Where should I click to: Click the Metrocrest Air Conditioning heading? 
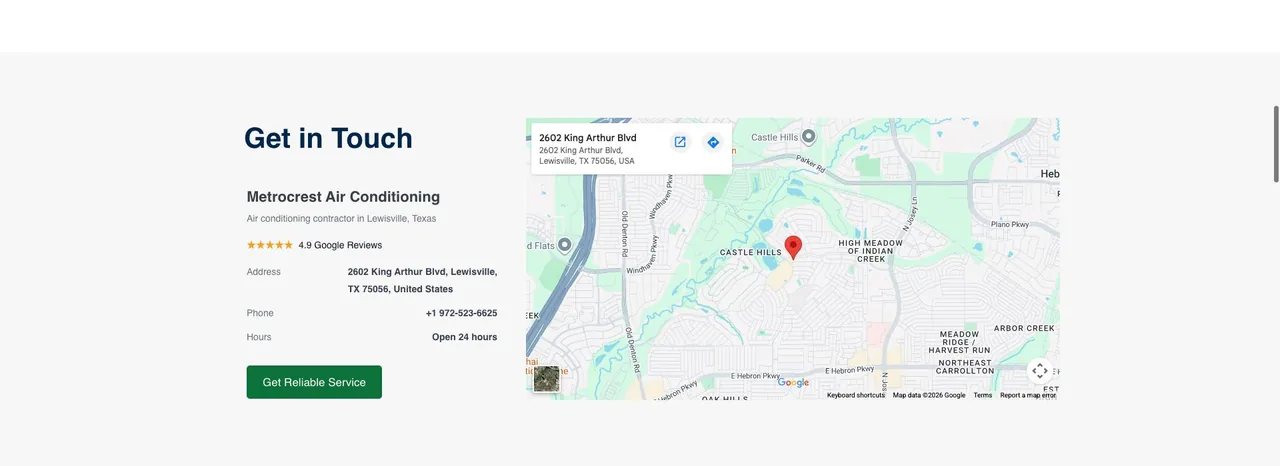click(343, 197)
